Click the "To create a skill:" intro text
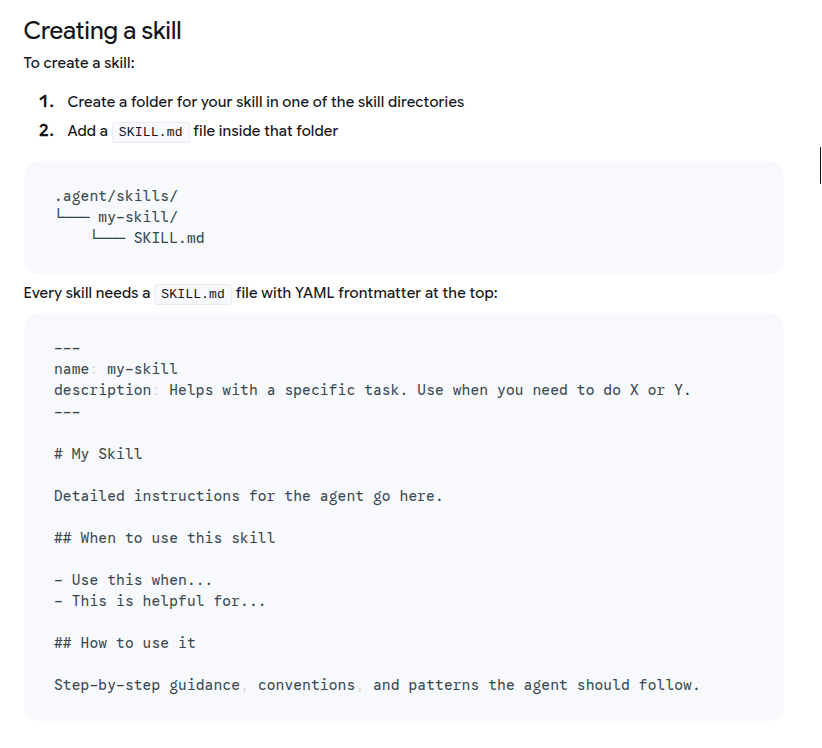This screenshot has height=748, width=822. [79, 63]
